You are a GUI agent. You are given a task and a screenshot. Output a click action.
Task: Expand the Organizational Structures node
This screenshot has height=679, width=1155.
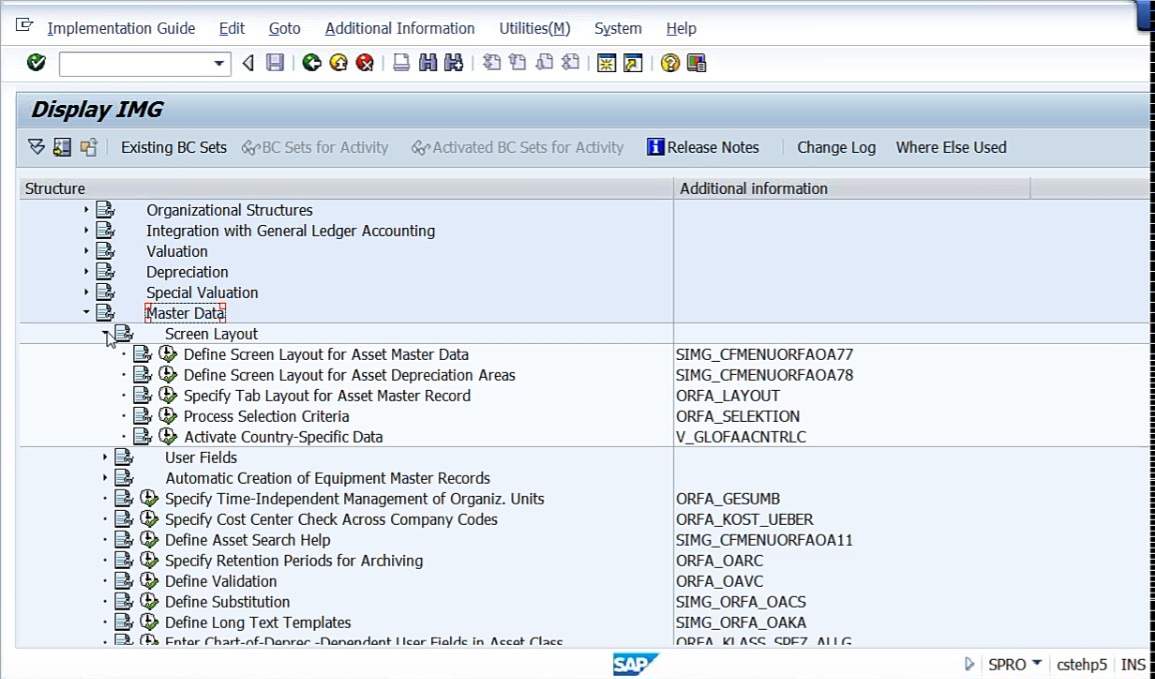(x=85, y=210)
